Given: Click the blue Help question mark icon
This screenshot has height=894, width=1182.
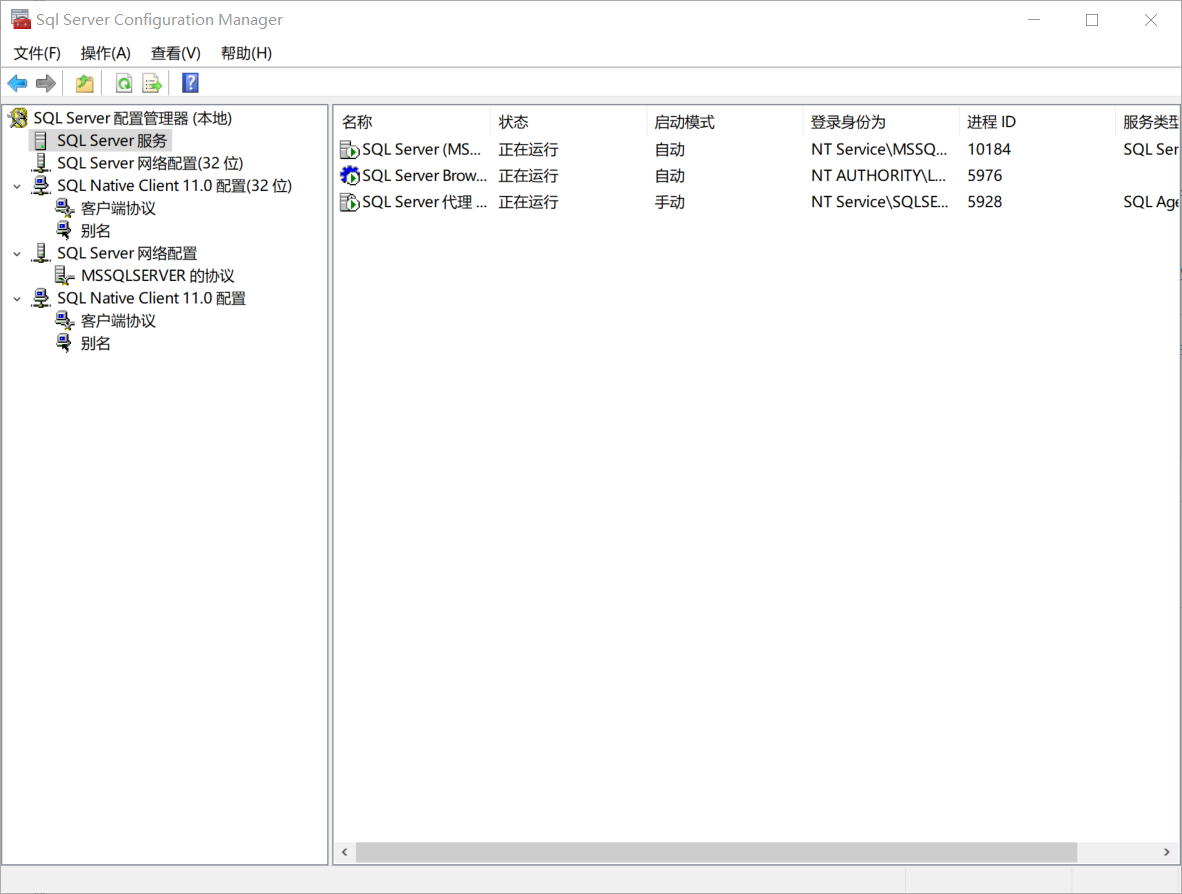Looking at the screenshot, I should click(190, 83).
